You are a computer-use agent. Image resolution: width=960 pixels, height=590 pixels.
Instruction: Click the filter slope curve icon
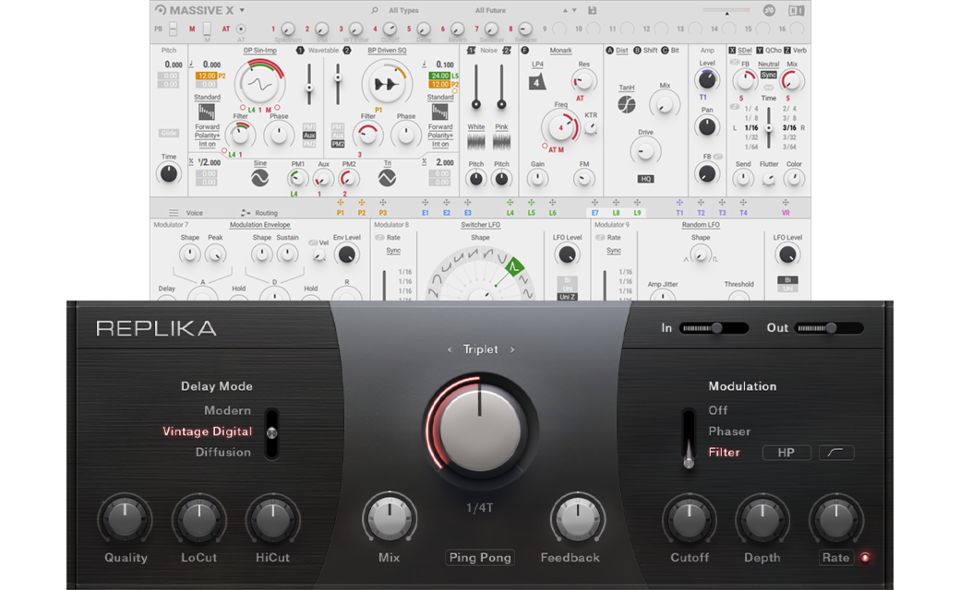pos(836,453)
